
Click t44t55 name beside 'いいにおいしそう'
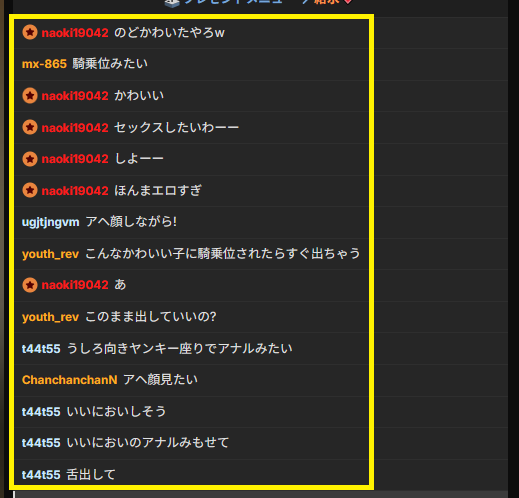pos(41,412)
